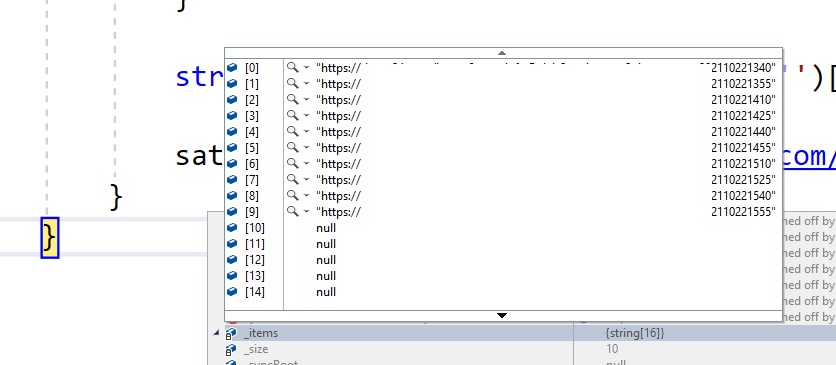Select the _size row in watch panel

coord(521,349)
